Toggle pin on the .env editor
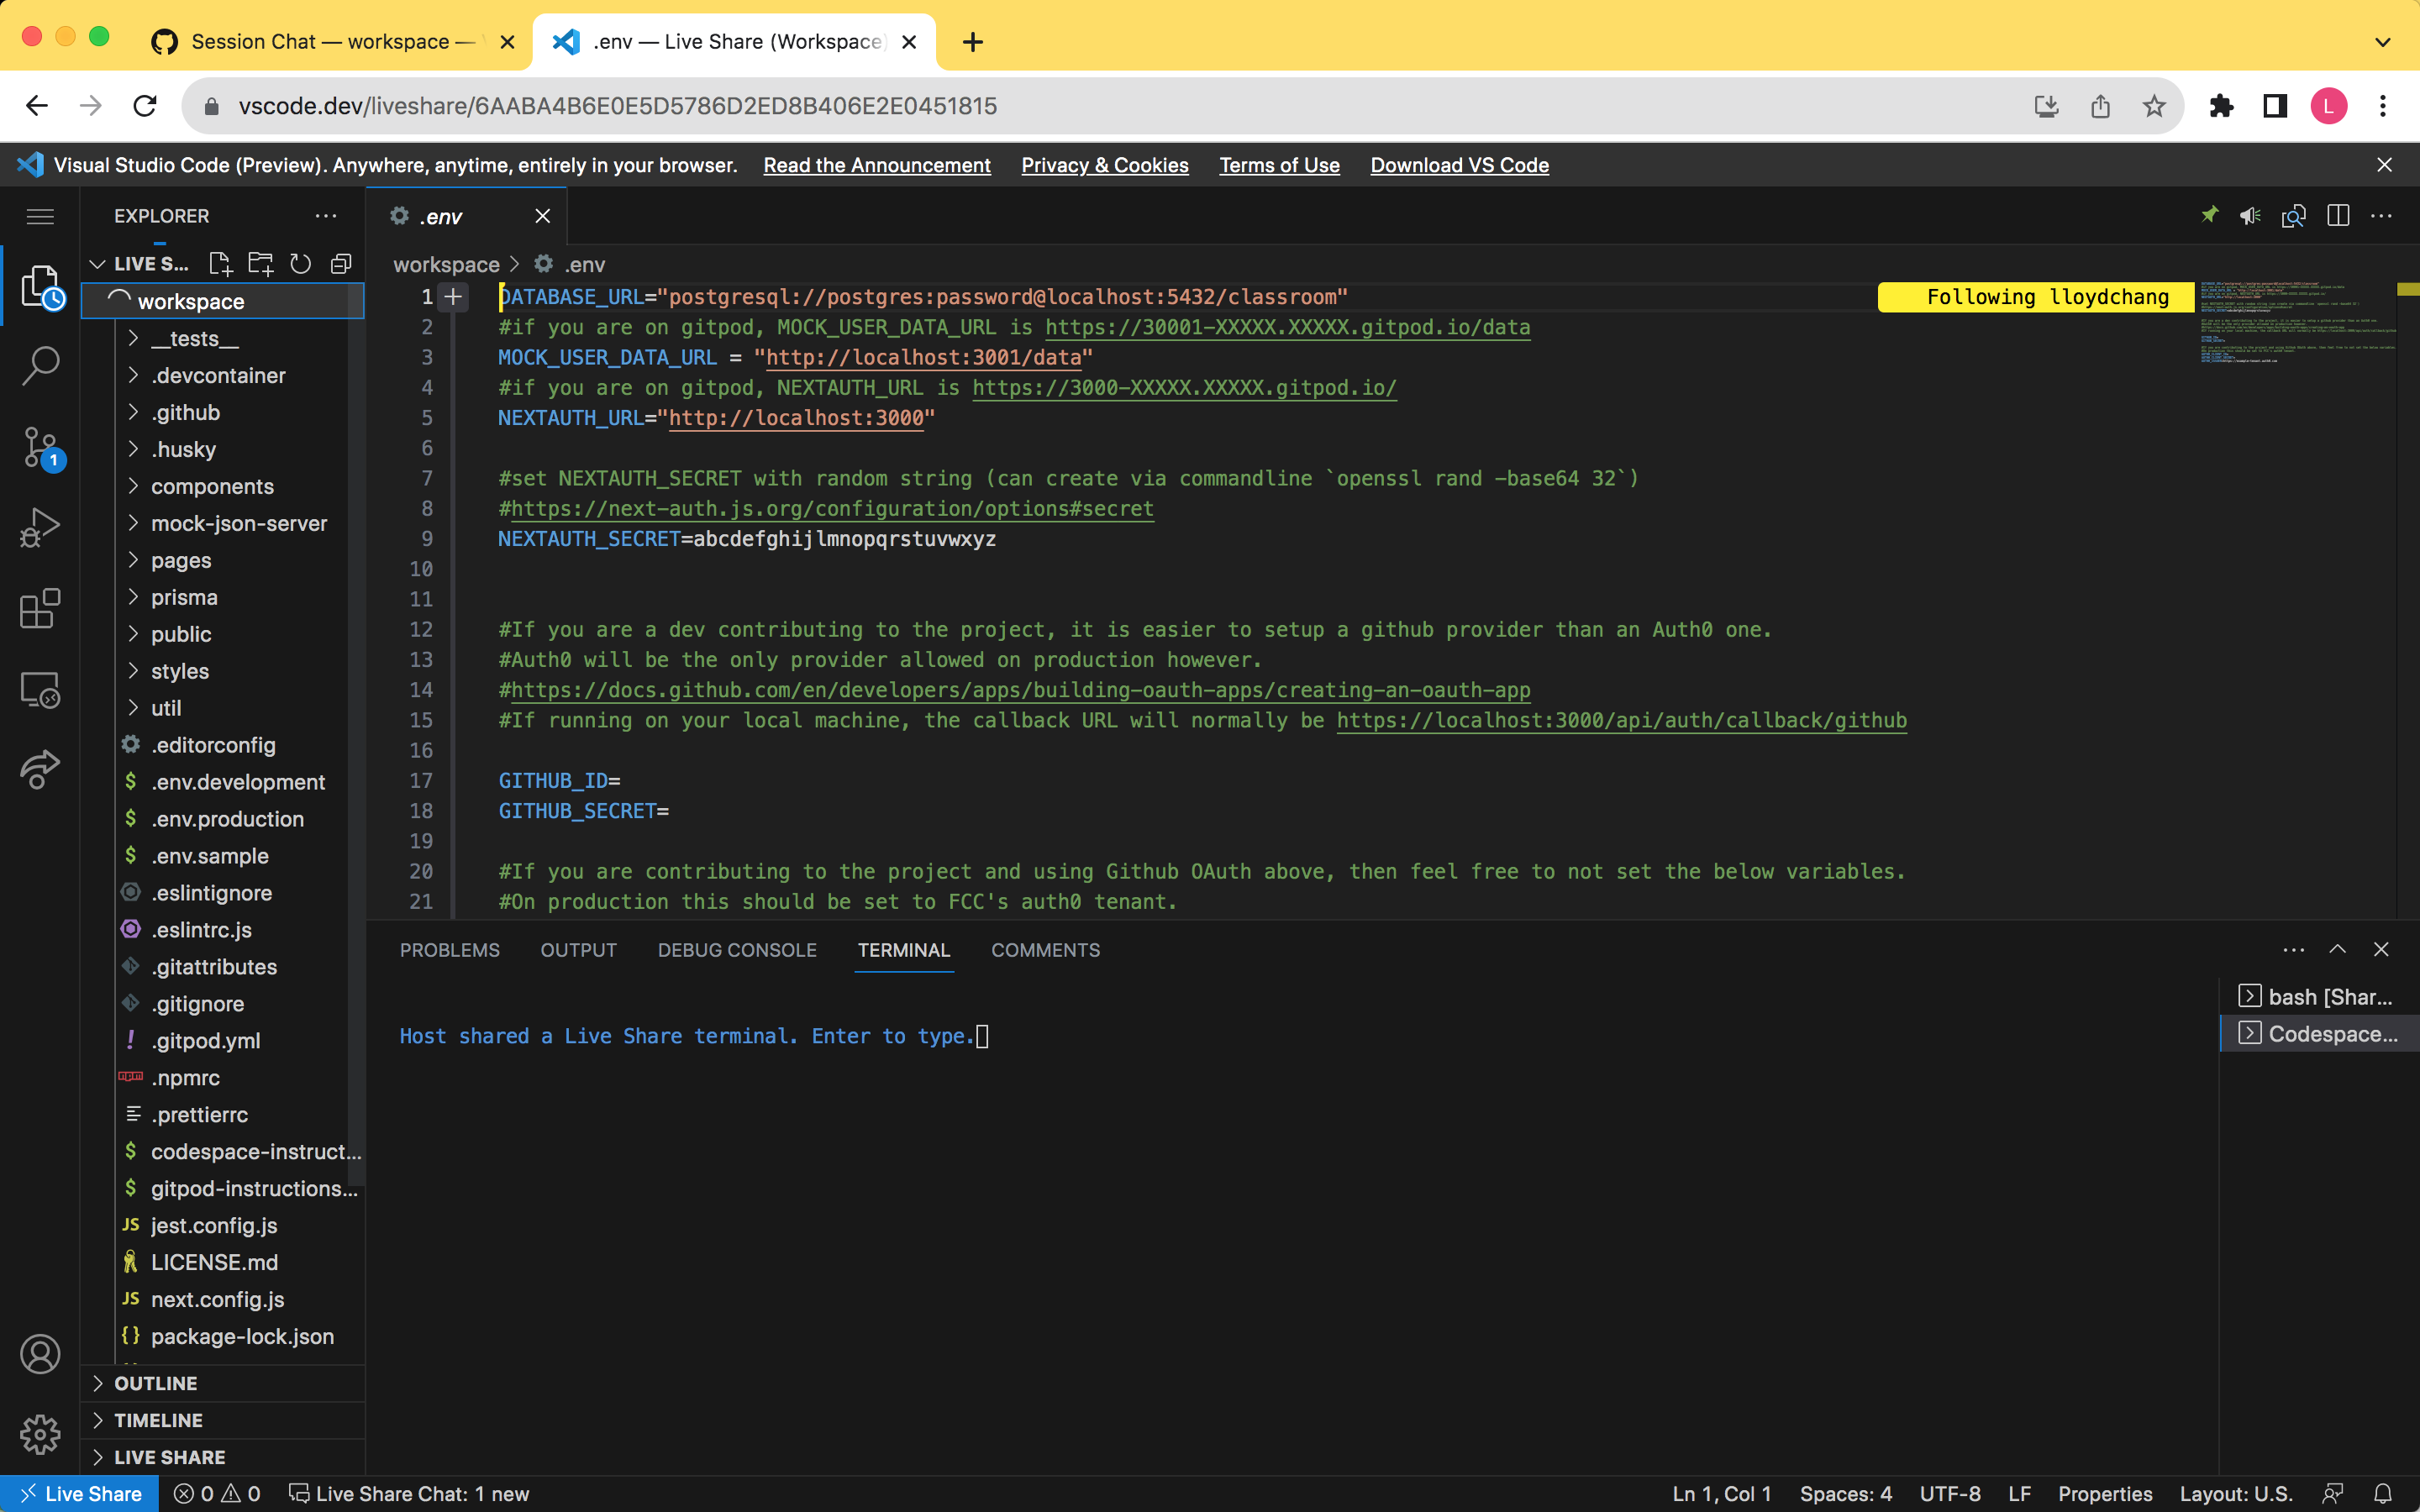The image size is (2420, 1512). pos(2209,216)
